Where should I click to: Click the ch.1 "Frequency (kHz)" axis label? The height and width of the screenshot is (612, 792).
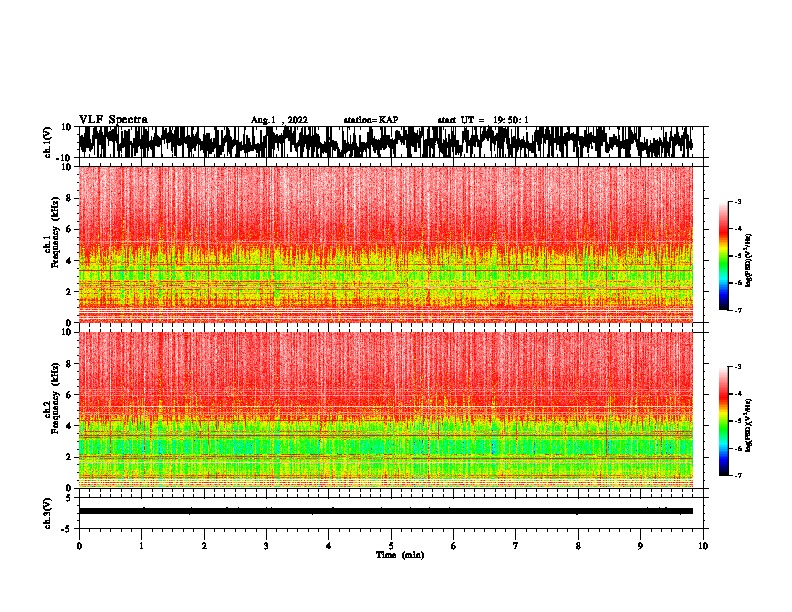[x=55, y=232]
